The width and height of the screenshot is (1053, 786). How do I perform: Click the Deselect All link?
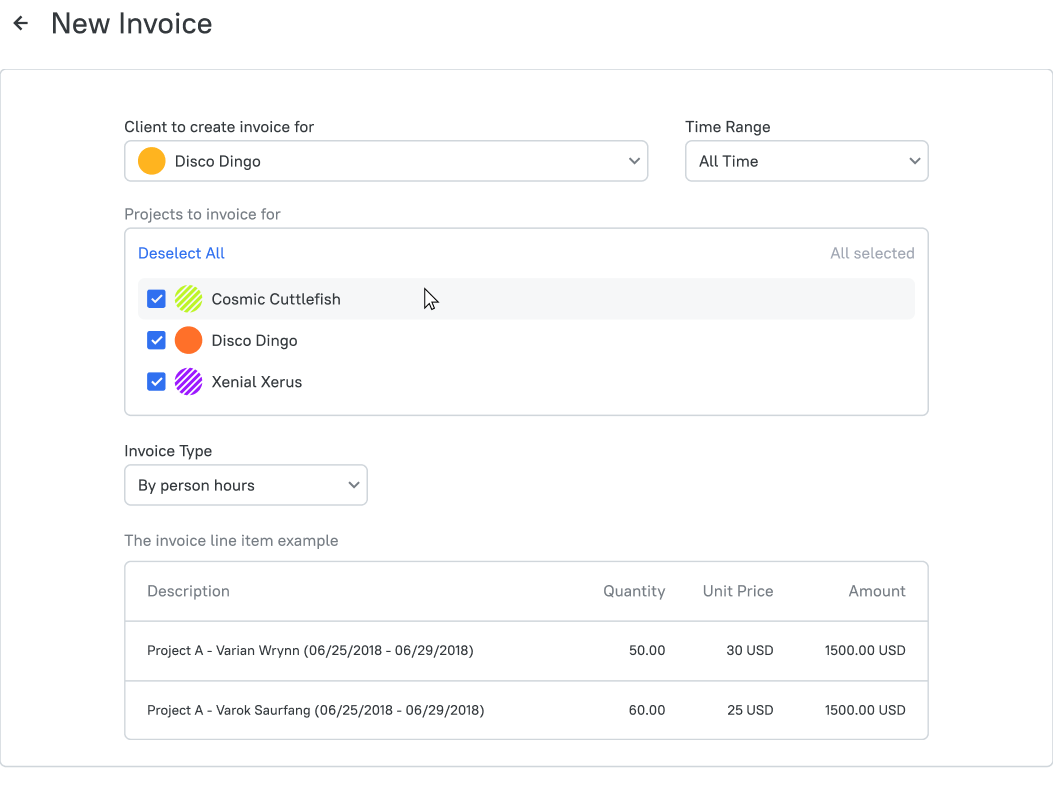pos(181,253)
